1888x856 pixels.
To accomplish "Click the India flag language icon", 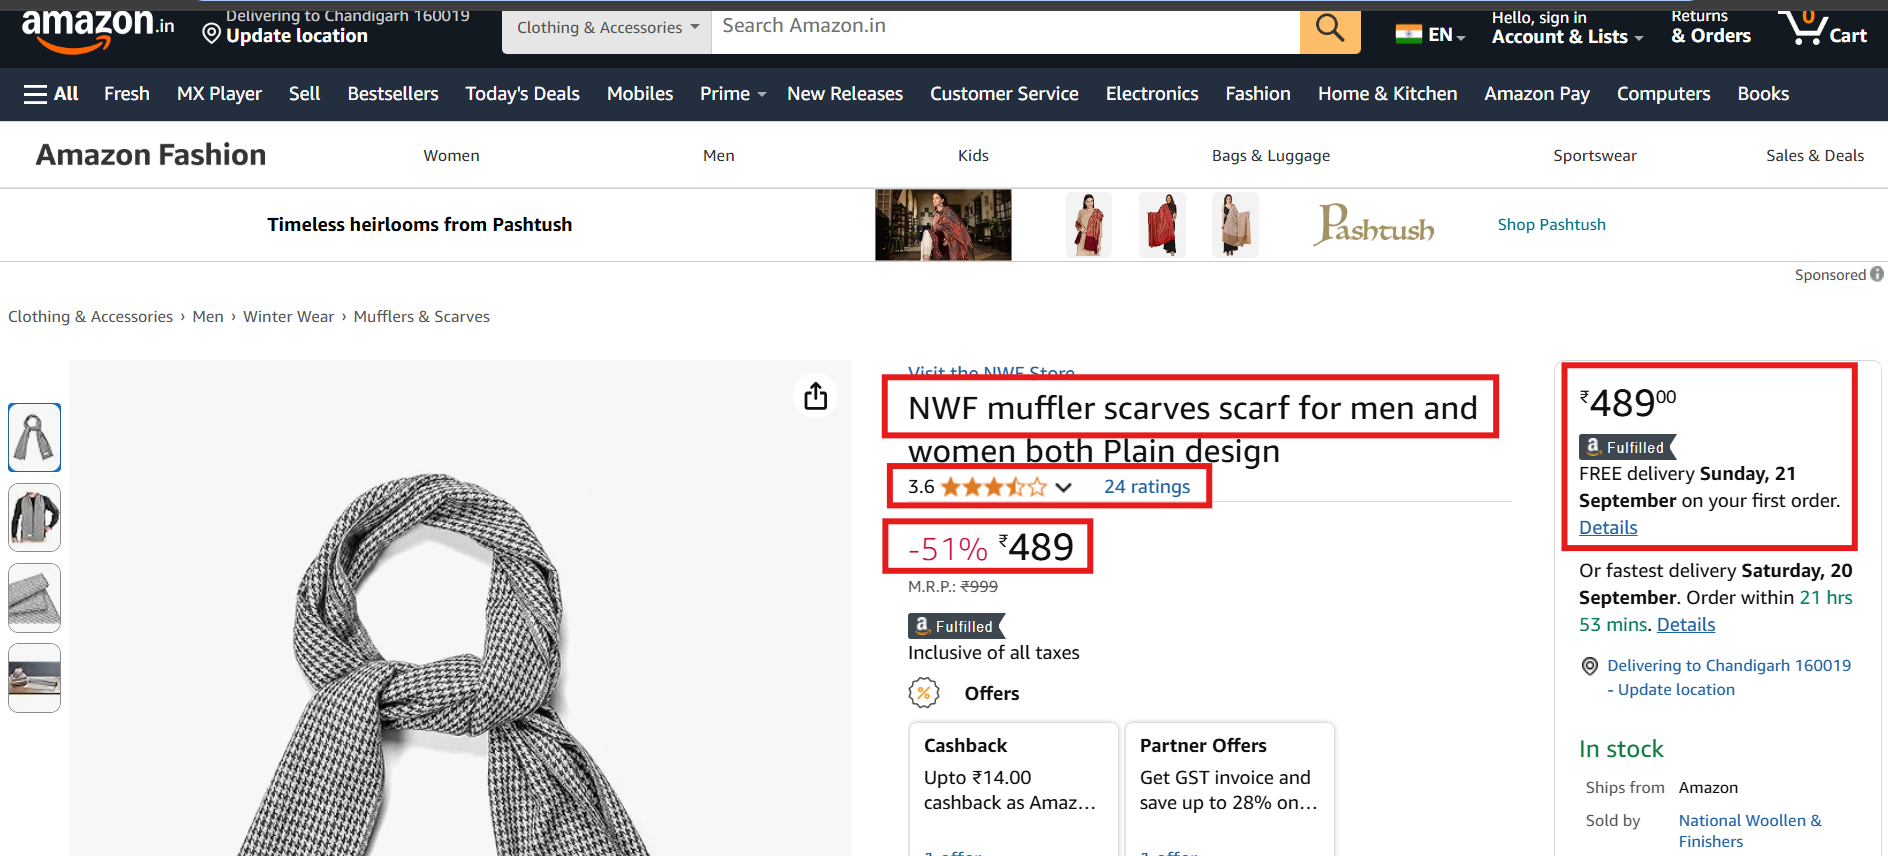I will [1409, 34].
